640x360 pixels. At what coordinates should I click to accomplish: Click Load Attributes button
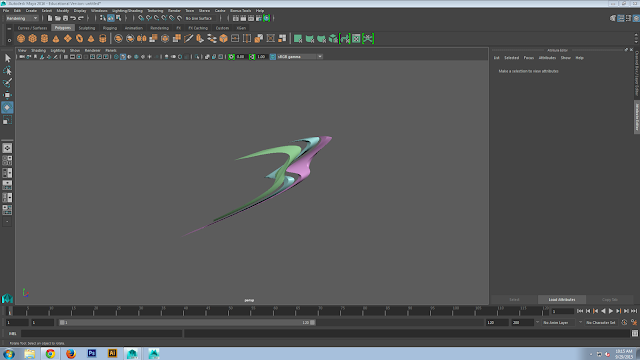(562, 300)
